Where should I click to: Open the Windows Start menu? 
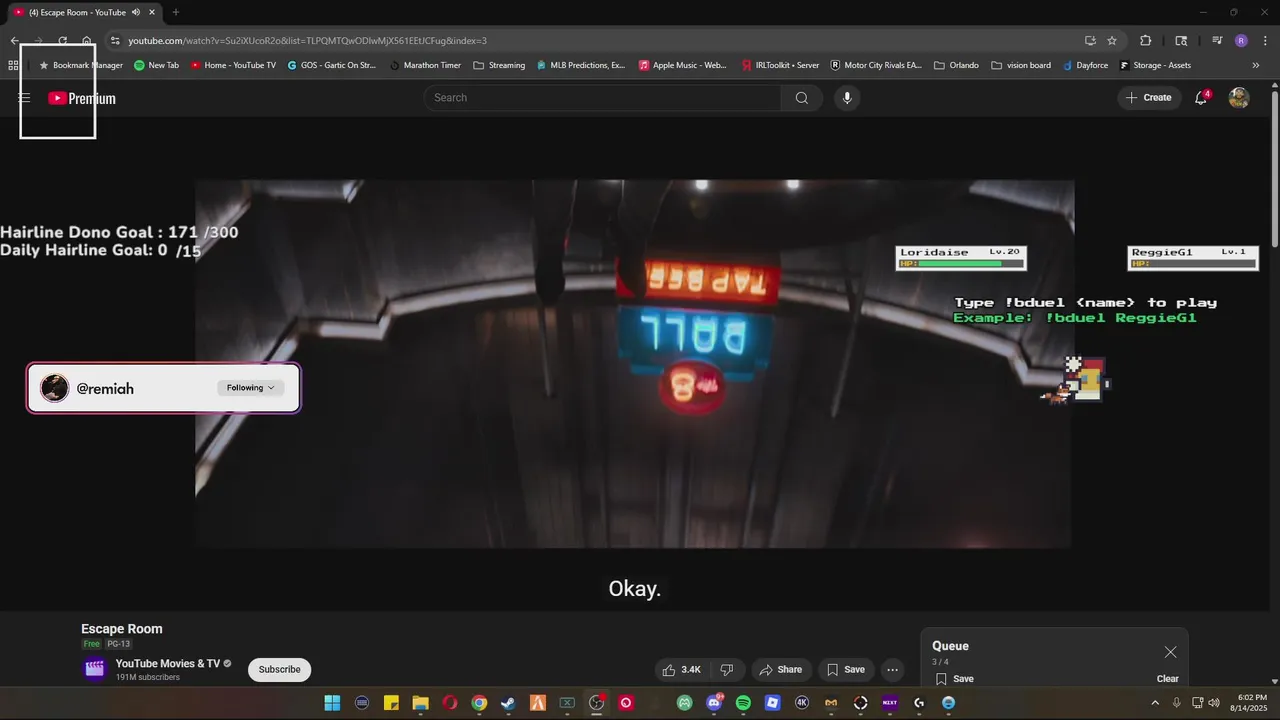click(332, 703)
